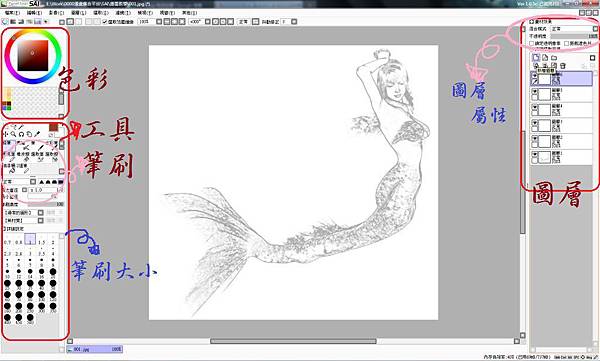Select the zoom magnifier tool
Image resolution: width=600 pixels, height=361 pixels.
click(x=13, y=134)
